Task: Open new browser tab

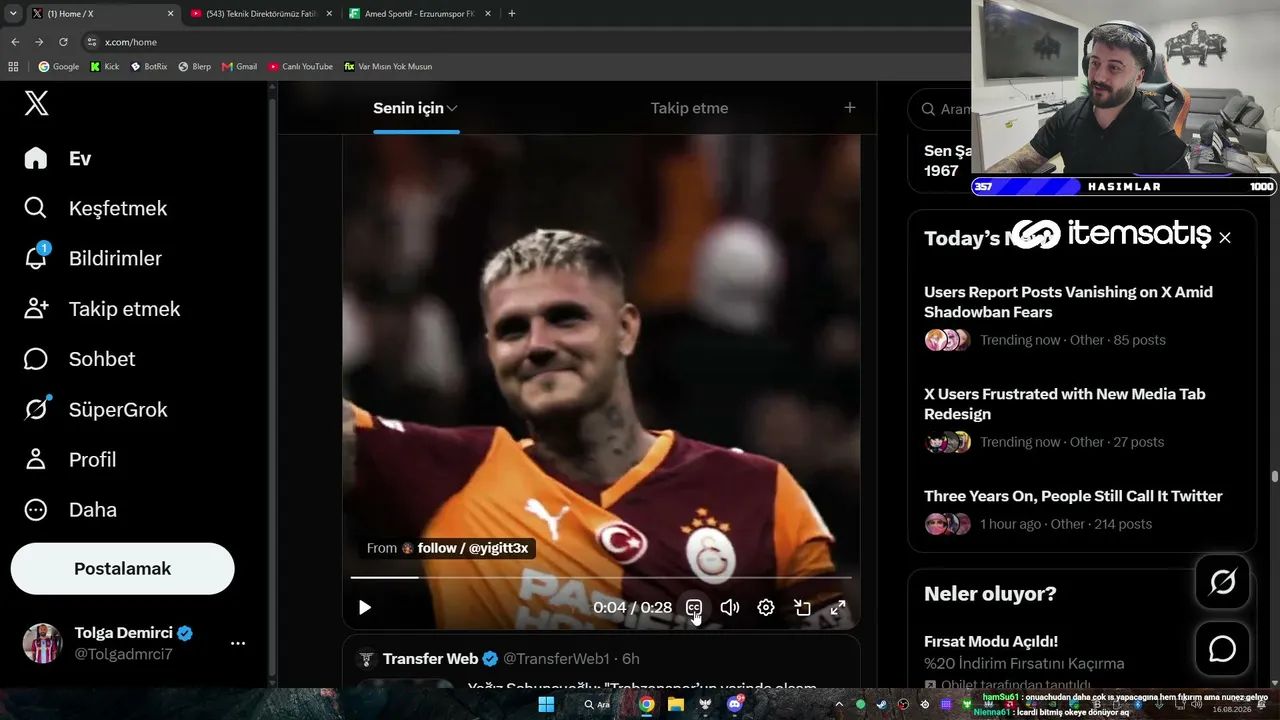Action: [x=512, y=14]
